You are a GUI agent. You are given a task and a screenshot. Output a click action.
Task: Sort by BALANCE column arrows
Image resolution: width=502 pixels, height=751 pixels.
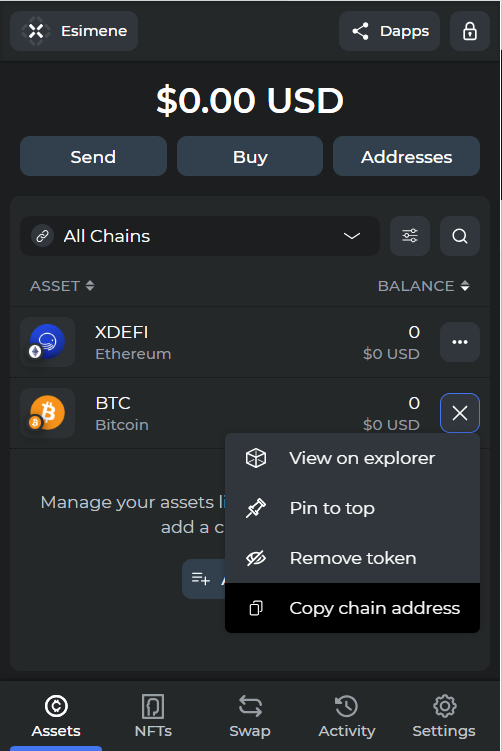click(465, 286)
